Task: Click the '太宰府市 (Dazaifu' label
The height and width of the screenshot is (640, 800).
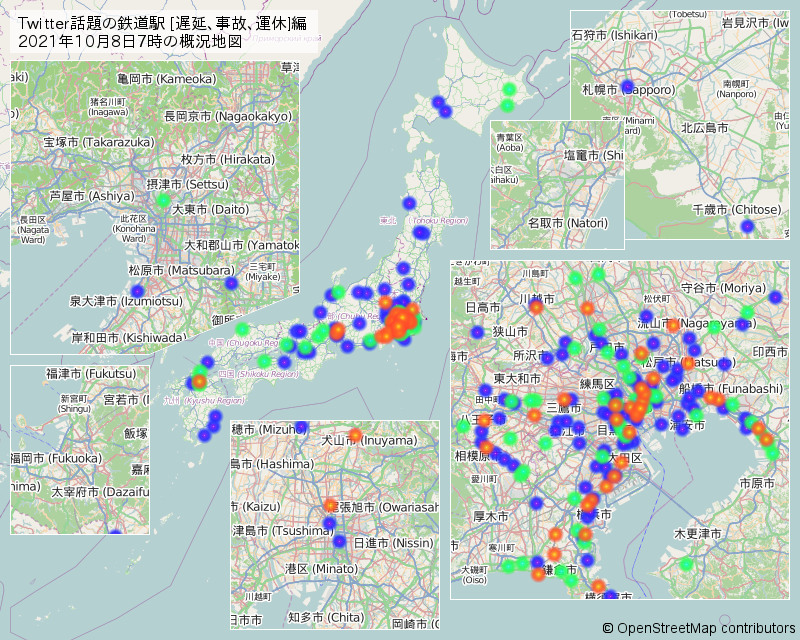Action: 100,493
